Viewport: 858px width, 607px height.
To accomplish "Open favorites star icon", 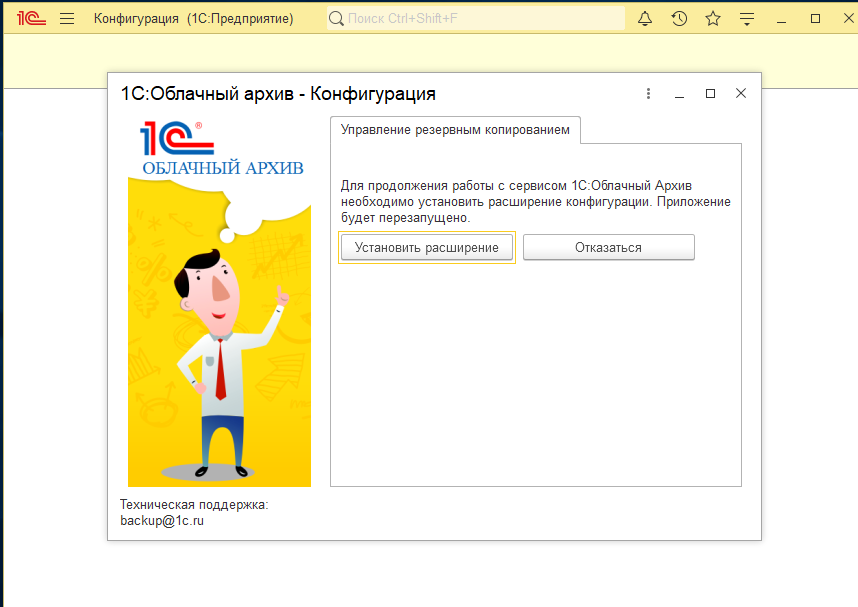I will coord(713,19).
